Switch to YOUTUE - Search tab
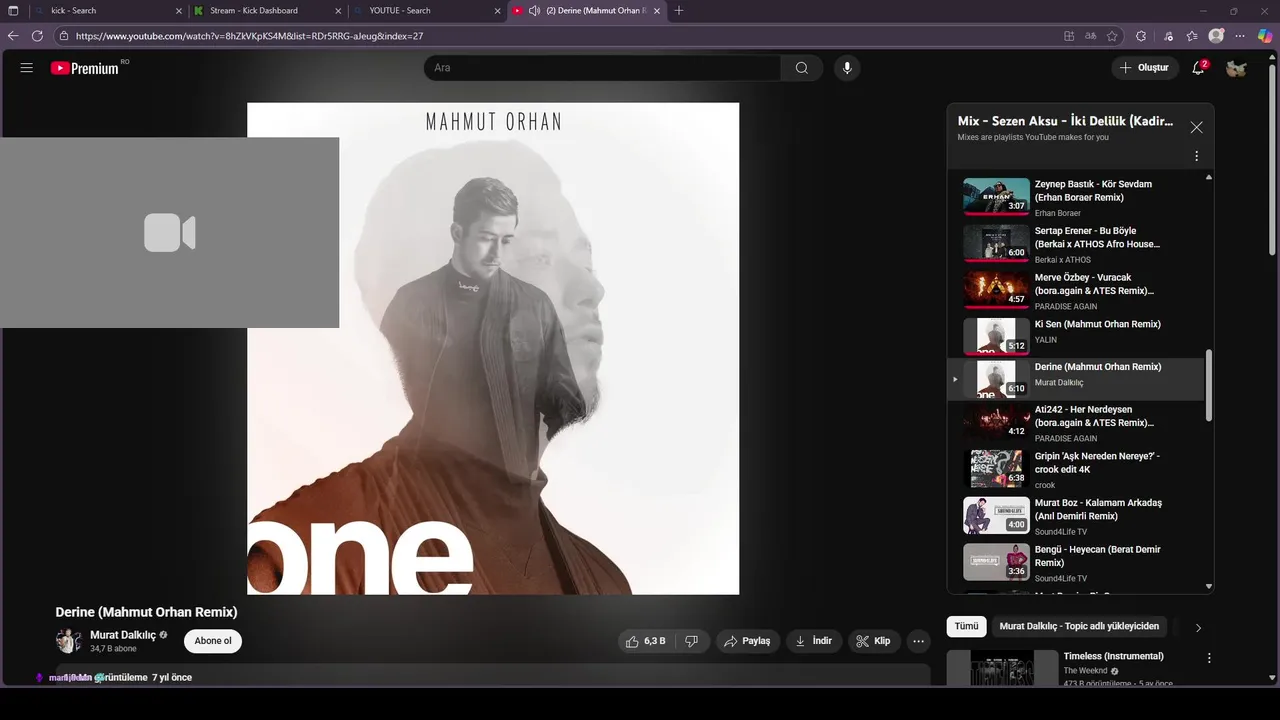 [426, 10]
